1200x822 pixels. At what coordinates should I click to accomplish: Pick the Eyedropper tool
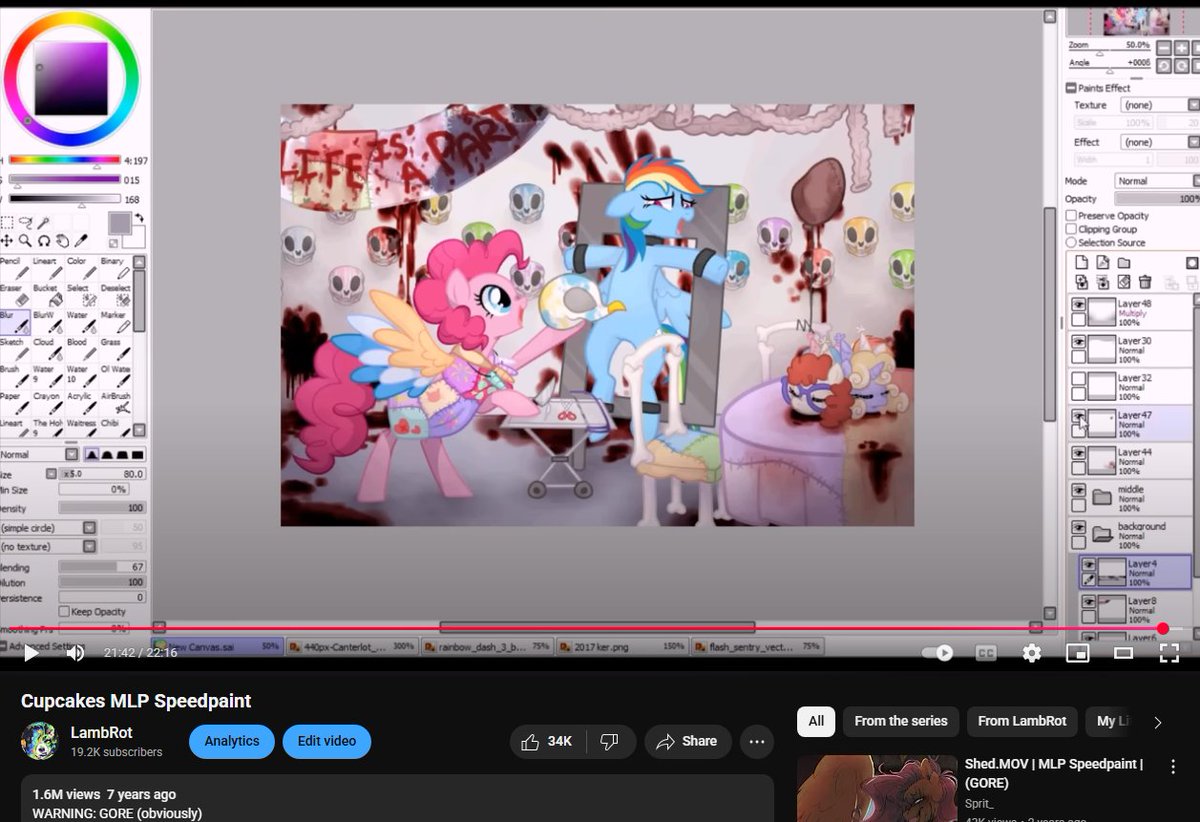pos(82,241)
